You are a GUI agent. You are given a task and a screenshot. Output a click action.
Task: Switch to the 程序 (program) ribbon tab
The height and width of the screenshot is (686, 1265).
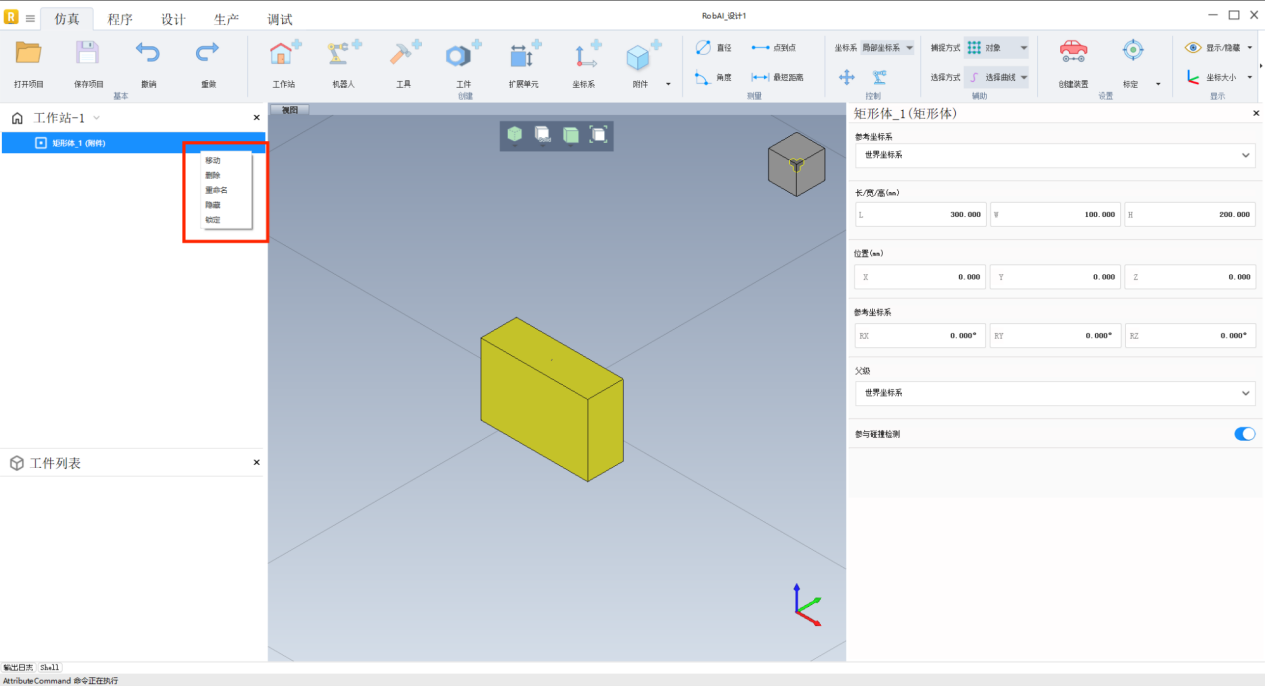point(120,19)
